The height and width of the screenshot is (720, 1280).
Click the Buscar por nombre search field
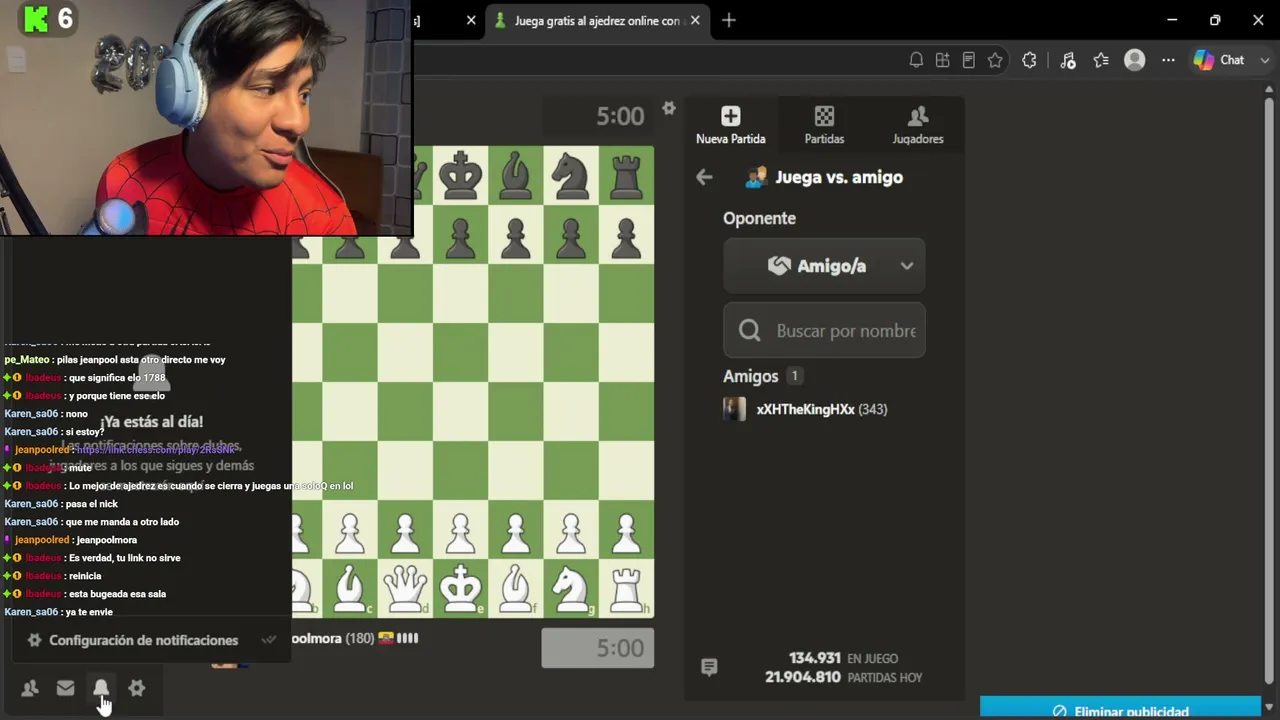[824, 331]
